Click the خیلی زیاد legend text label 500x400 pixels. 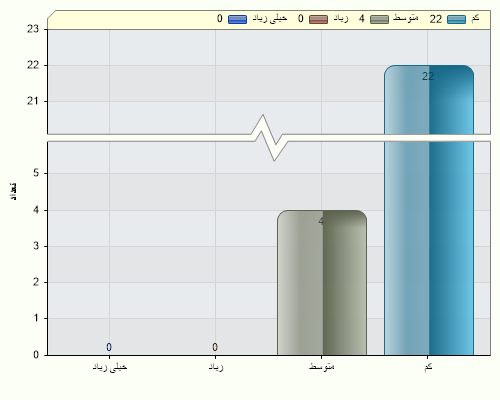click(x=270, y=18)
